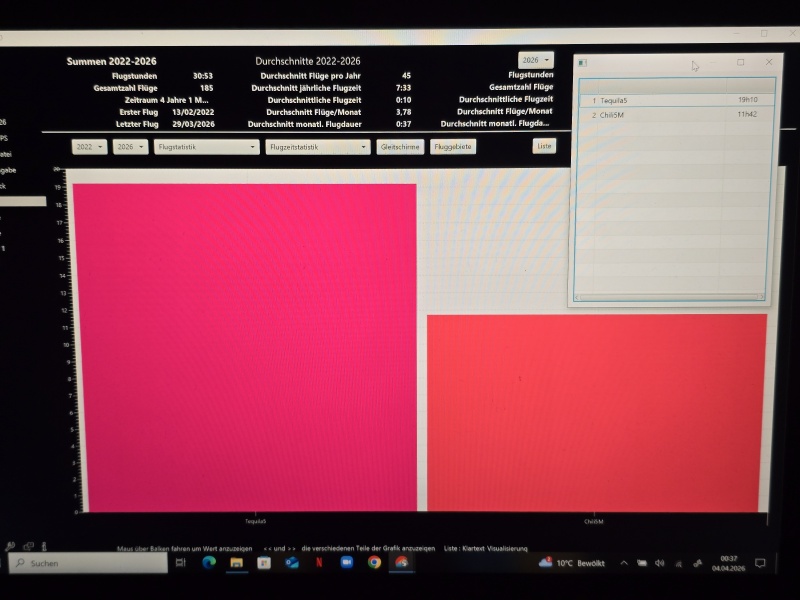Click the Gleitschirme button

[x=399, y=147]
